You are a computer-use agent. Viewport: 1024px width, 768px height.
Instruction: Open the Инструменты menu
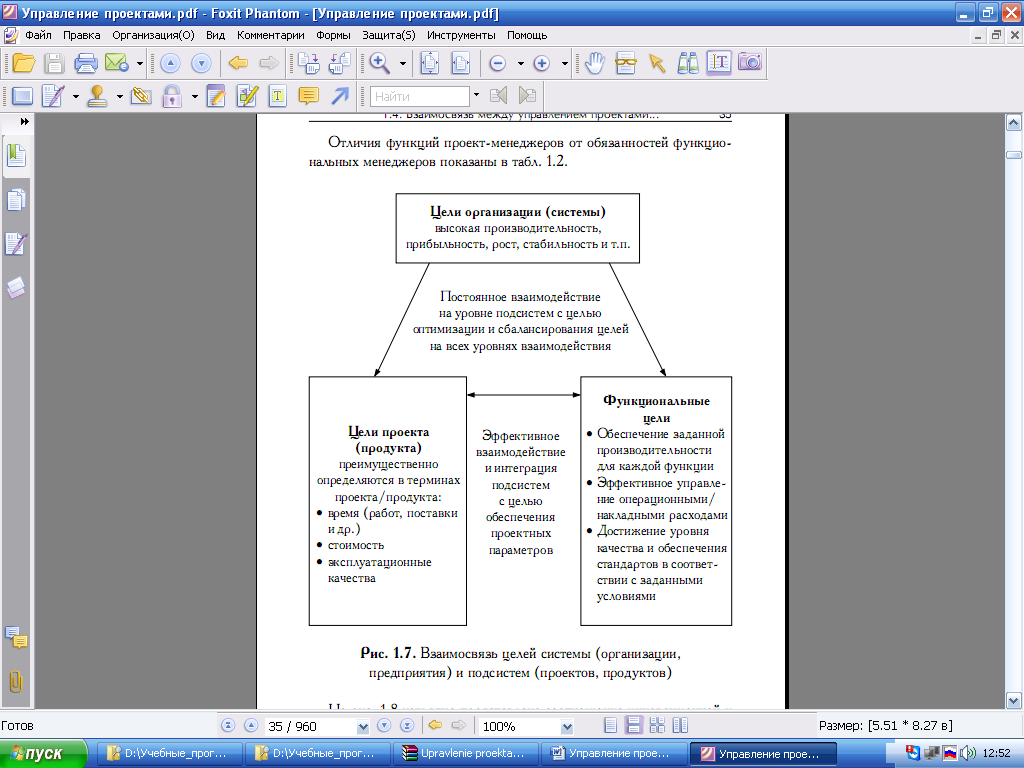coord(461,35)
